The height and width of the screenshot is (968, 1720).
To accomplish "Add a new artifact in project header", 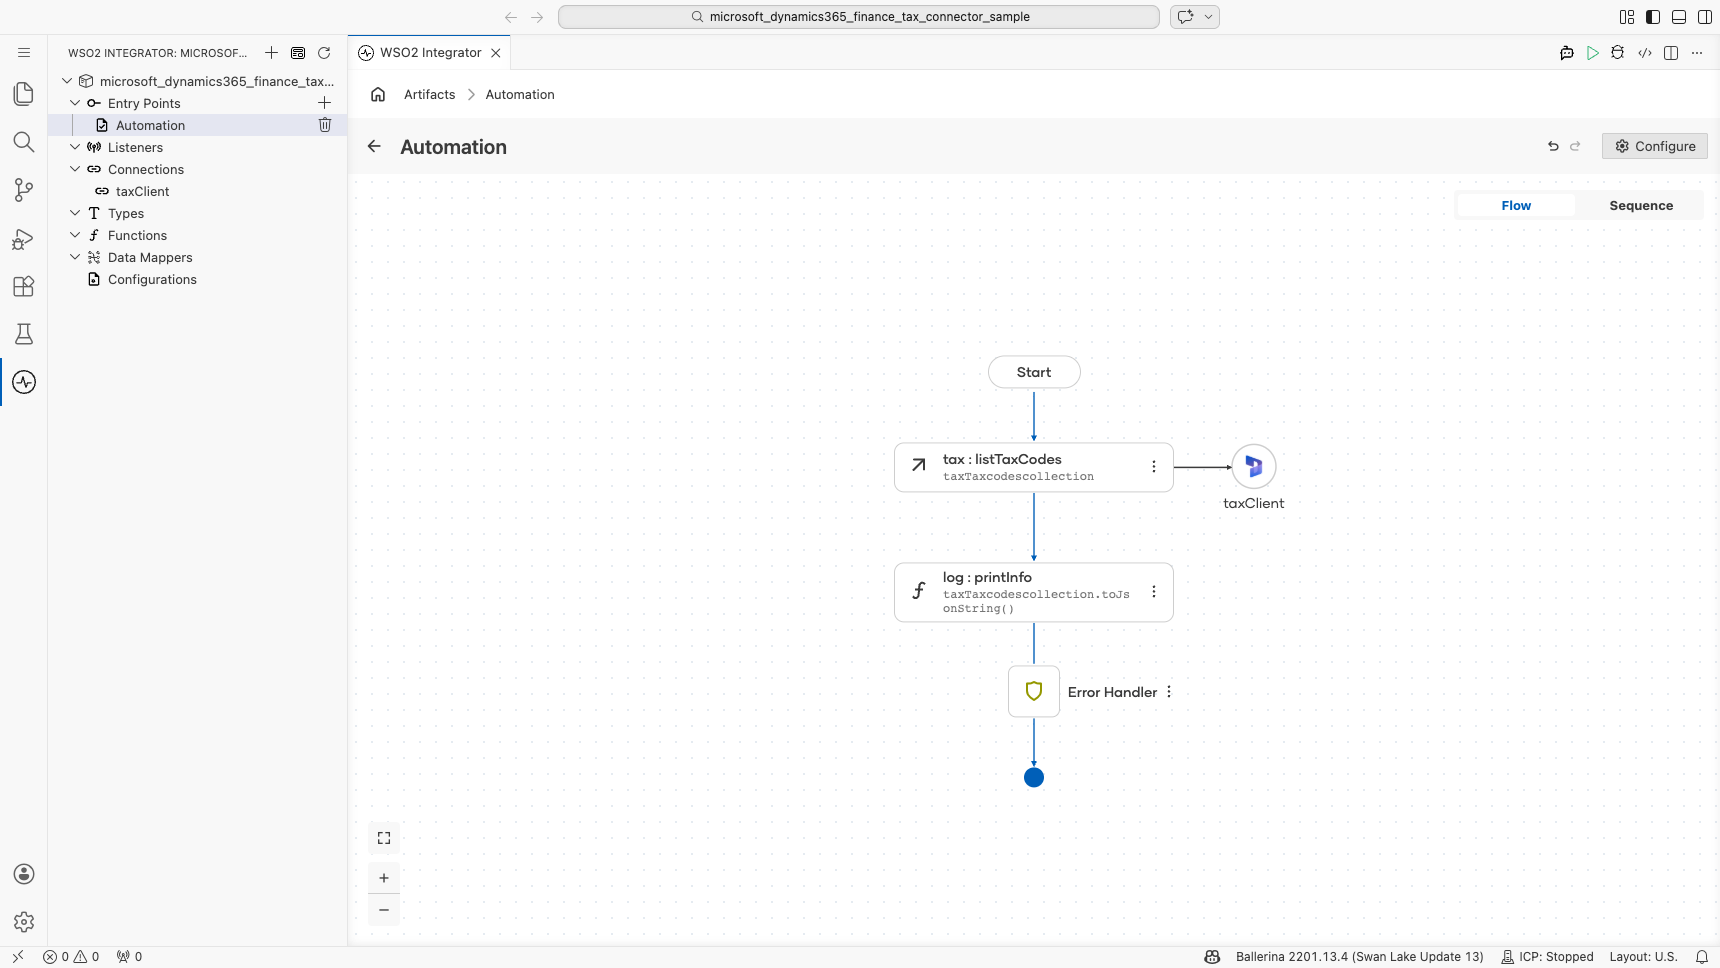I will point(271,53).
